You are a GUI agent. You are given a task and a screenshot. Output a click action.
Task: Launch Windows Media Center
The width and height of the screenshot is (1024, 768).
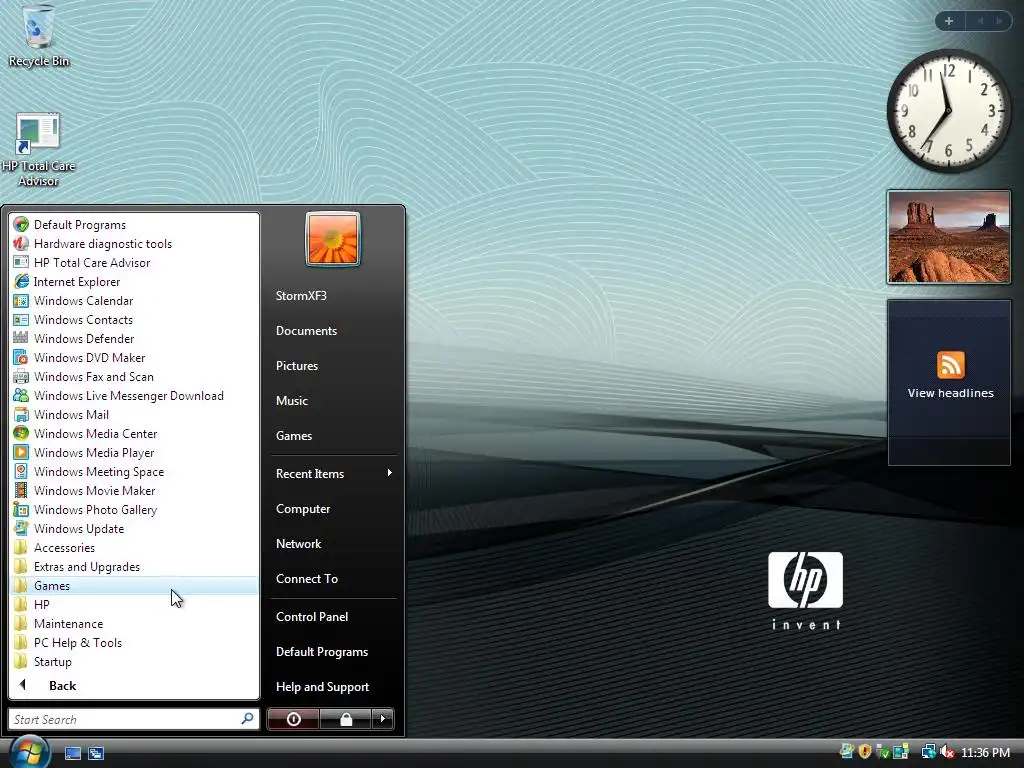coord(135,434)
